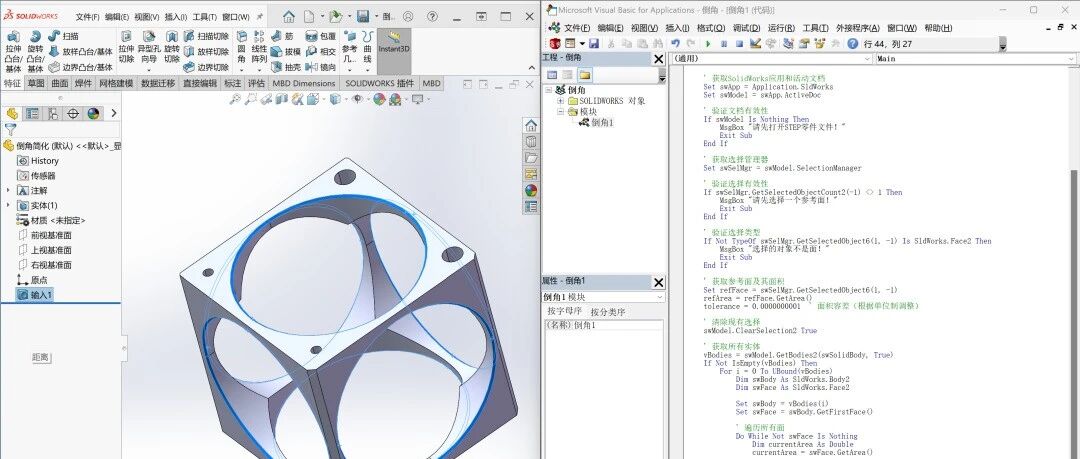
Task: Click the SolidWorks home icon in title bar
Action: (x=289, y=16)
